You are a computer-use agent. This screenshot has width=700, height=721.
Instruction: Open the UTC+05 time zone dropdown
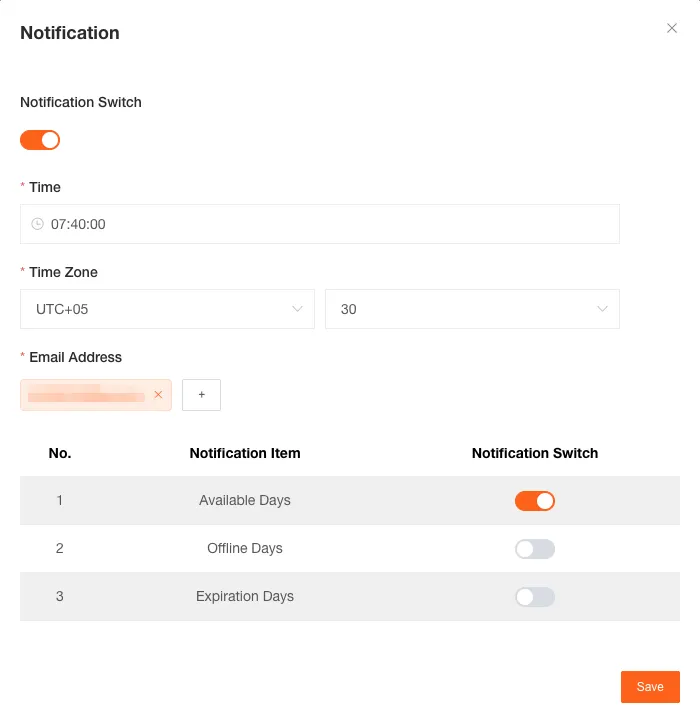tap(160, 309)
